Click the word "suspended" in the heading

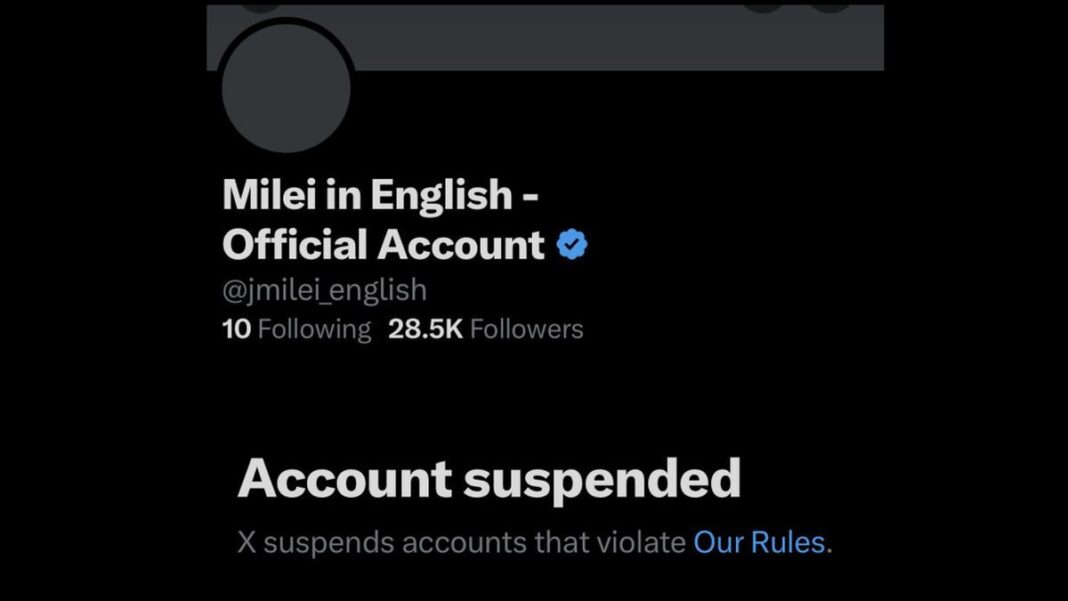pyautogui.click(x=601, y=480)
